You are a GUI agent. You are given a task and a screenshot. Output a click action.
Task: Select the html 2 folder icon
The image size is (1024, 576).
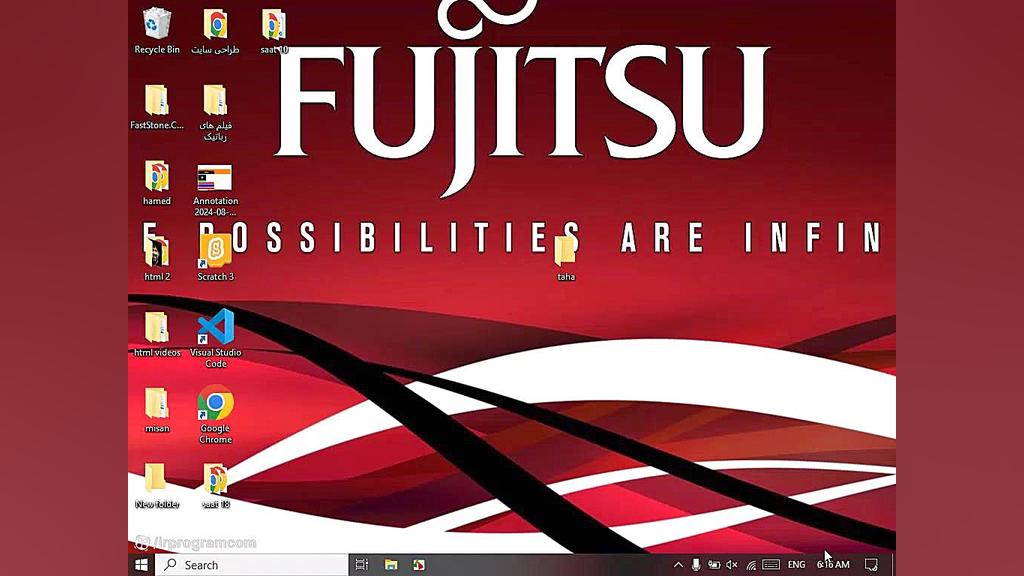[157, 259]
